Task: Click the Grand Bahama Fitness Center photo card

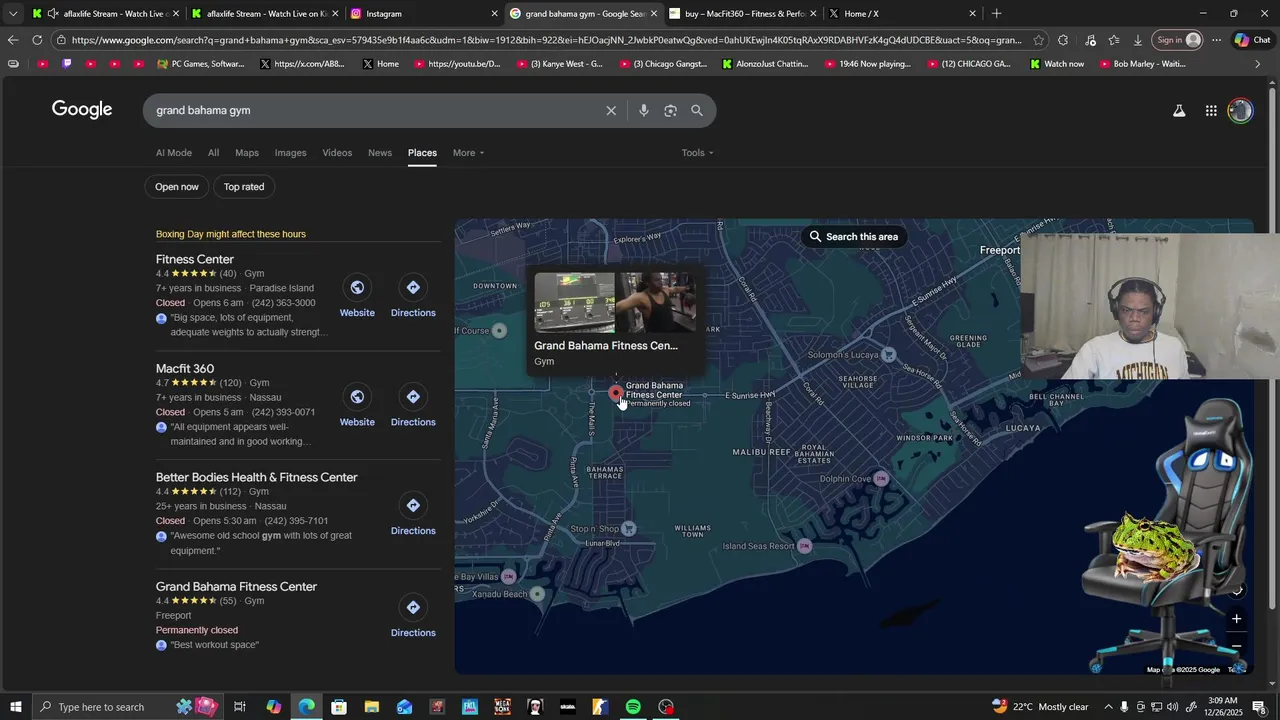Action: tap(615, 321)
